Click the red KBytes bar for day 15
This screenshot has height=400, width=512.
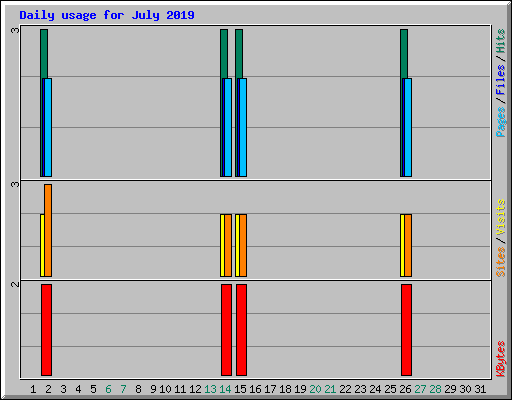point(241,330)
